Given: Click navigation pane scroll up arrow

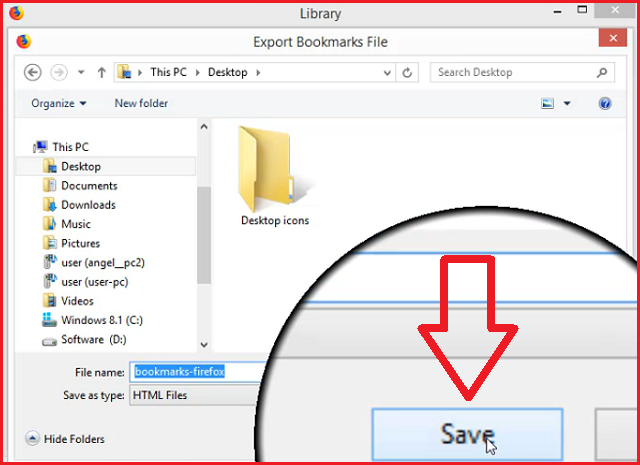Looking at the screenshot, I should pos(204,127).
